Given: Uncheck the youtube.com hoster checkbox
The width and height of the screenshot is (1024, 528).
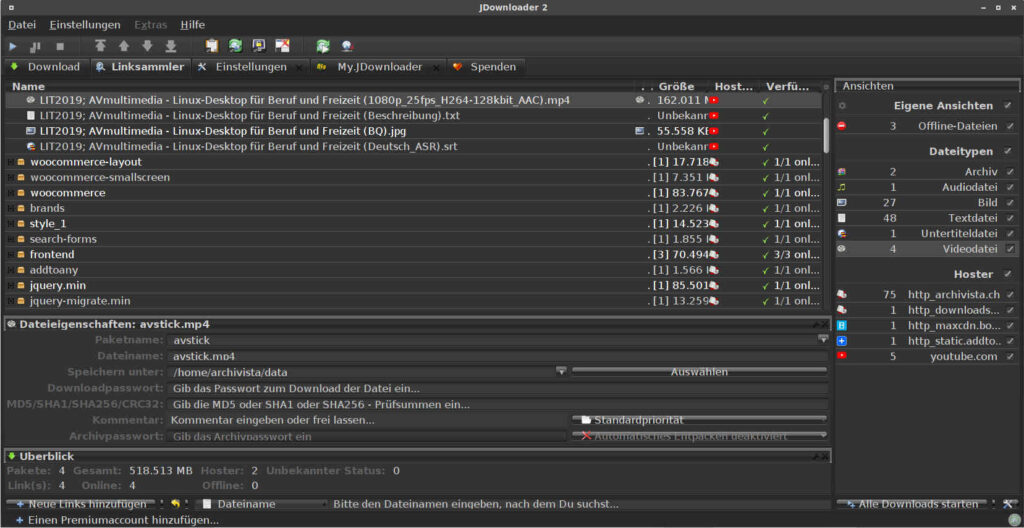Looking at the screenshot, I should point(1010,356).
